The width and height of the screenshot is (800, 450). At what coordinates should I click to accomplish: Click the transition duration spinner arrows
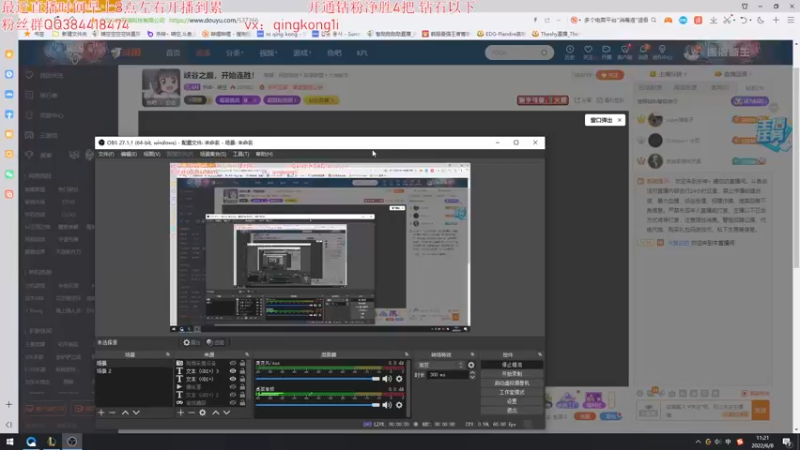point(472,374)
